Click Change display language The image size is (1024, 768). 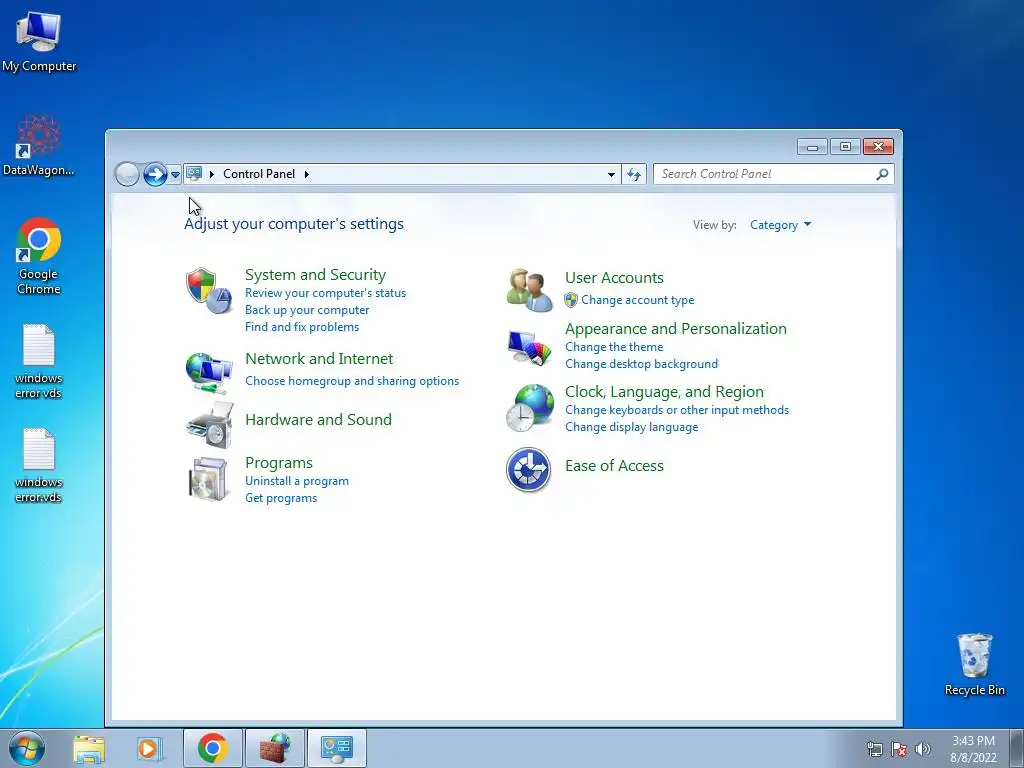coord(632,426)
